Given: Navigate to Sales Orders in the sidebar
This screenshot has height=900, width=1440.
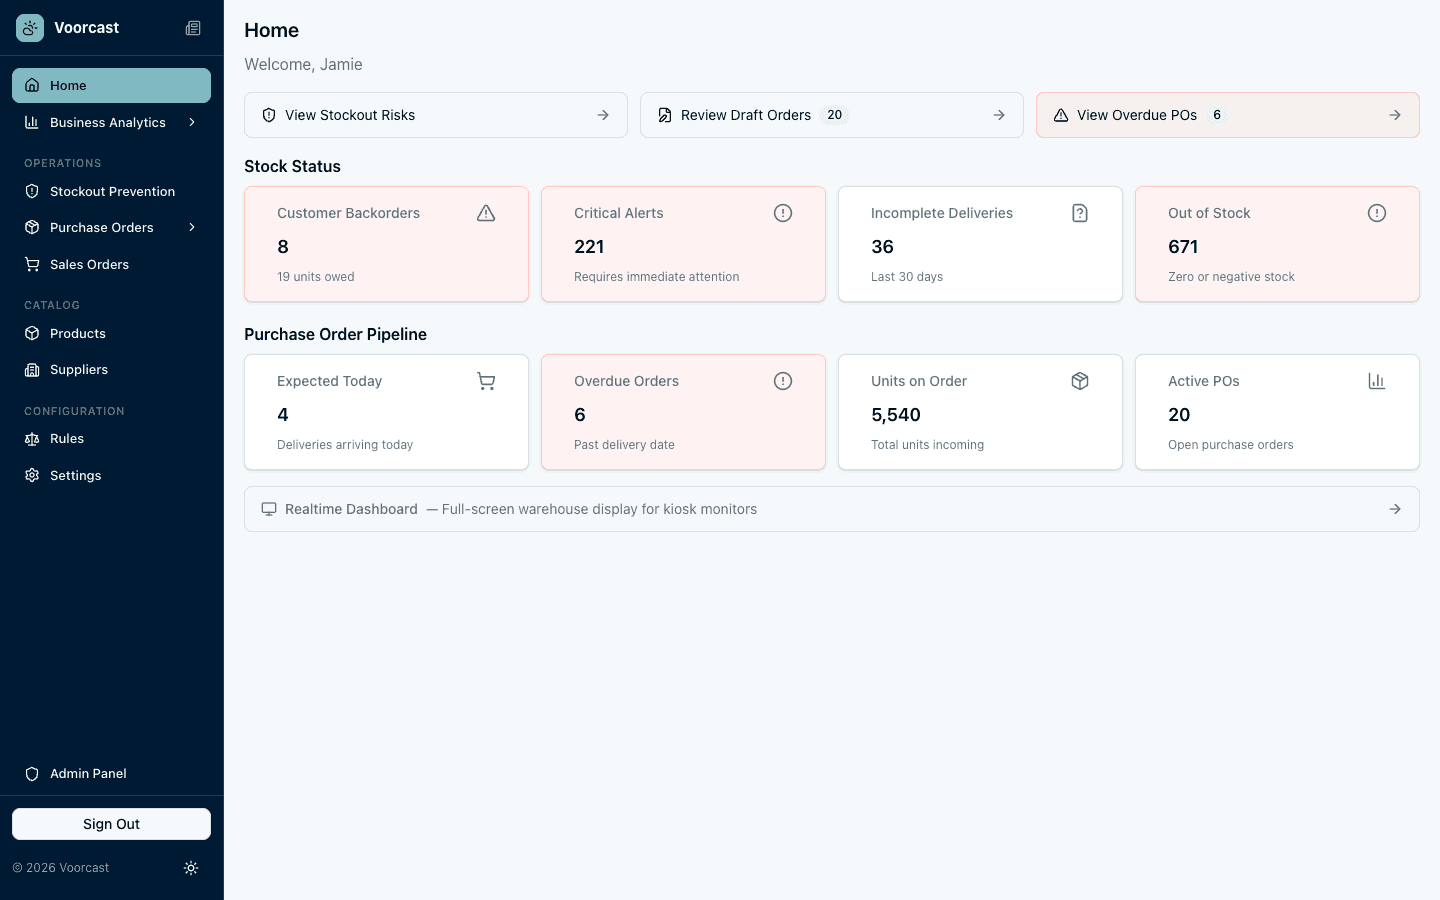Looking at the screenshot, I should pyautogui.click(x=89, y=264).
